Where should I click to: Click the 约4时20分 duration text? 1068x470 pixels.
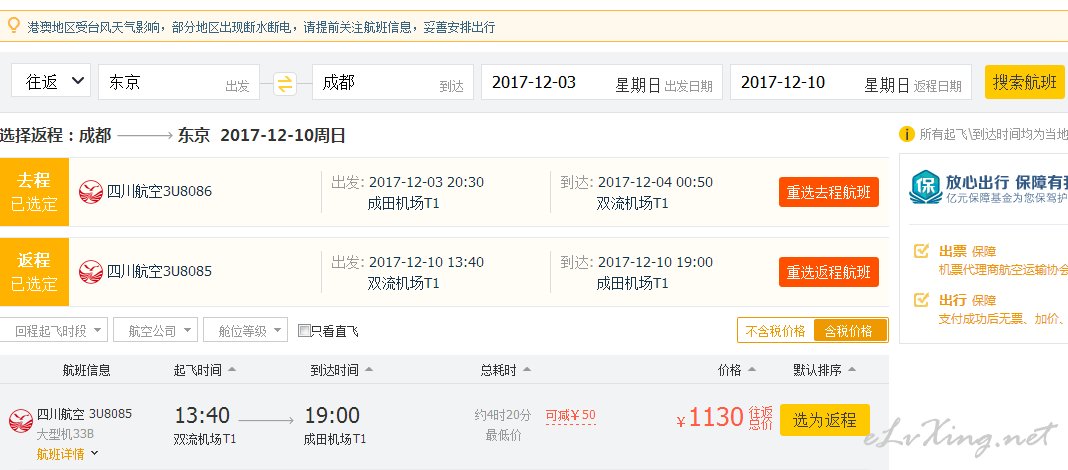click(x=503, y=415)
